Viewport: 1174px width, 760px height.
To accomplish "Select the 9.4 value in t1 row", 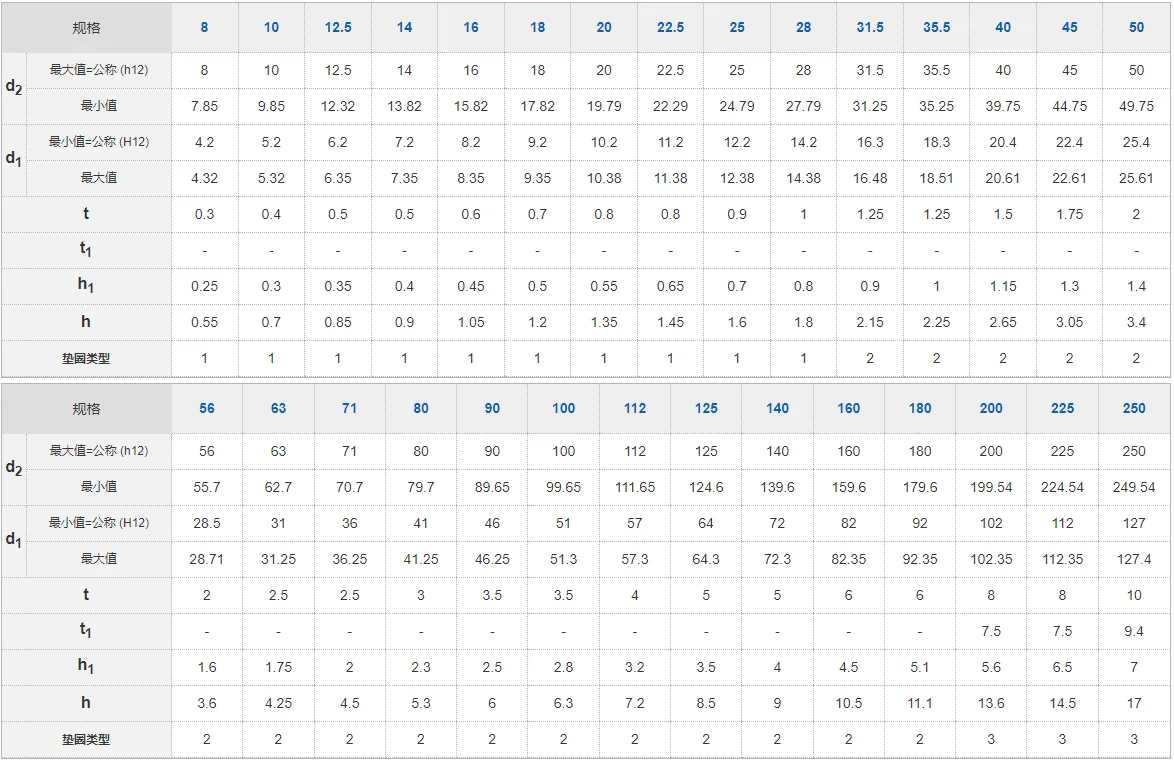I will [x=1134, y=631].
